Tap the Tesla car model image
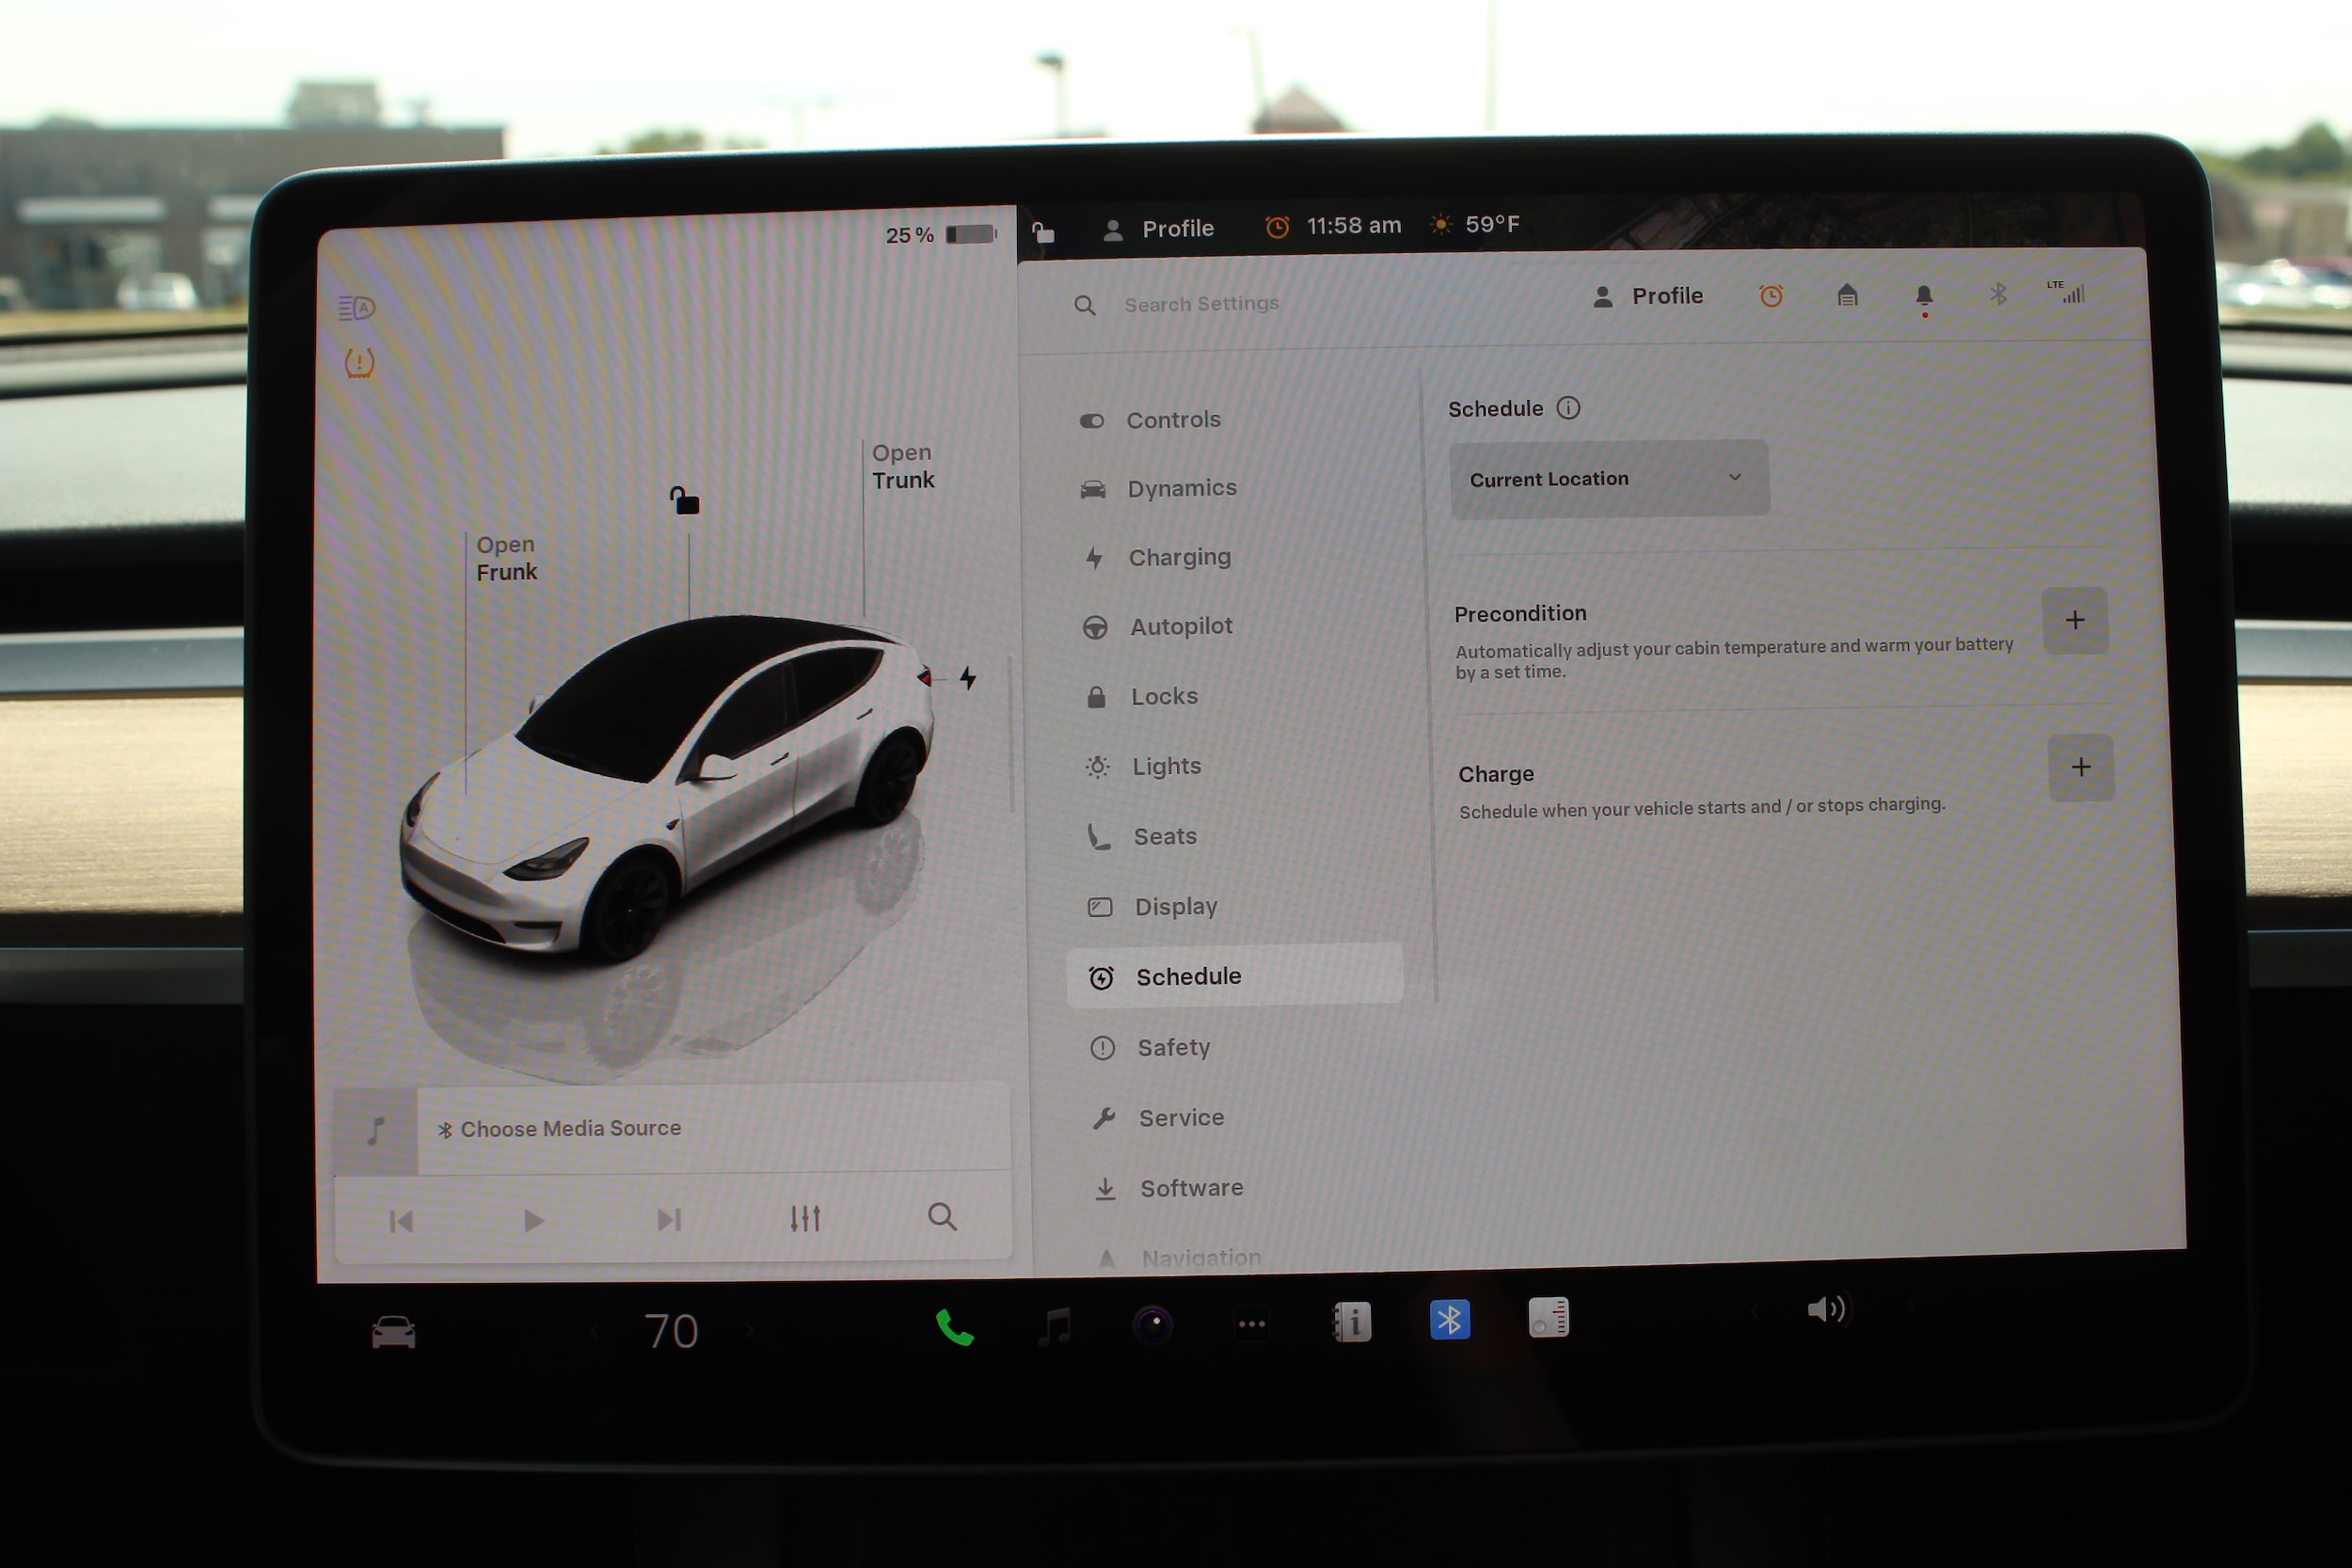 tap(667, 789)
